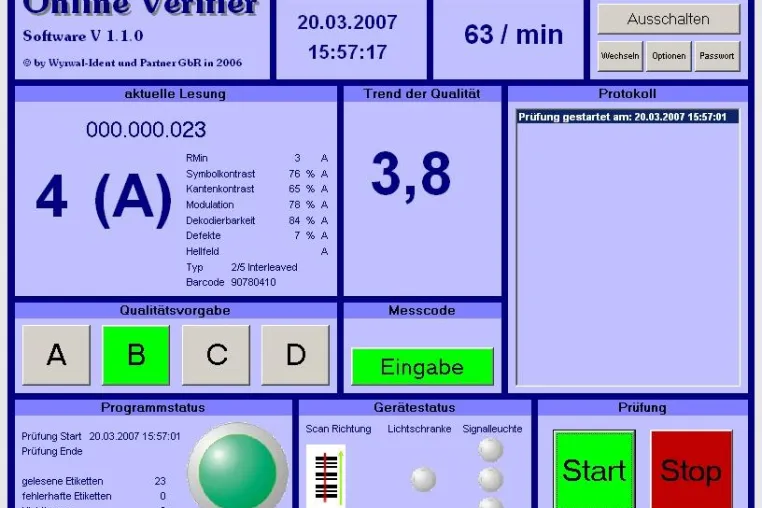Select the green B quality grade
The image size is (762, 508).
(x=136, y=355)
